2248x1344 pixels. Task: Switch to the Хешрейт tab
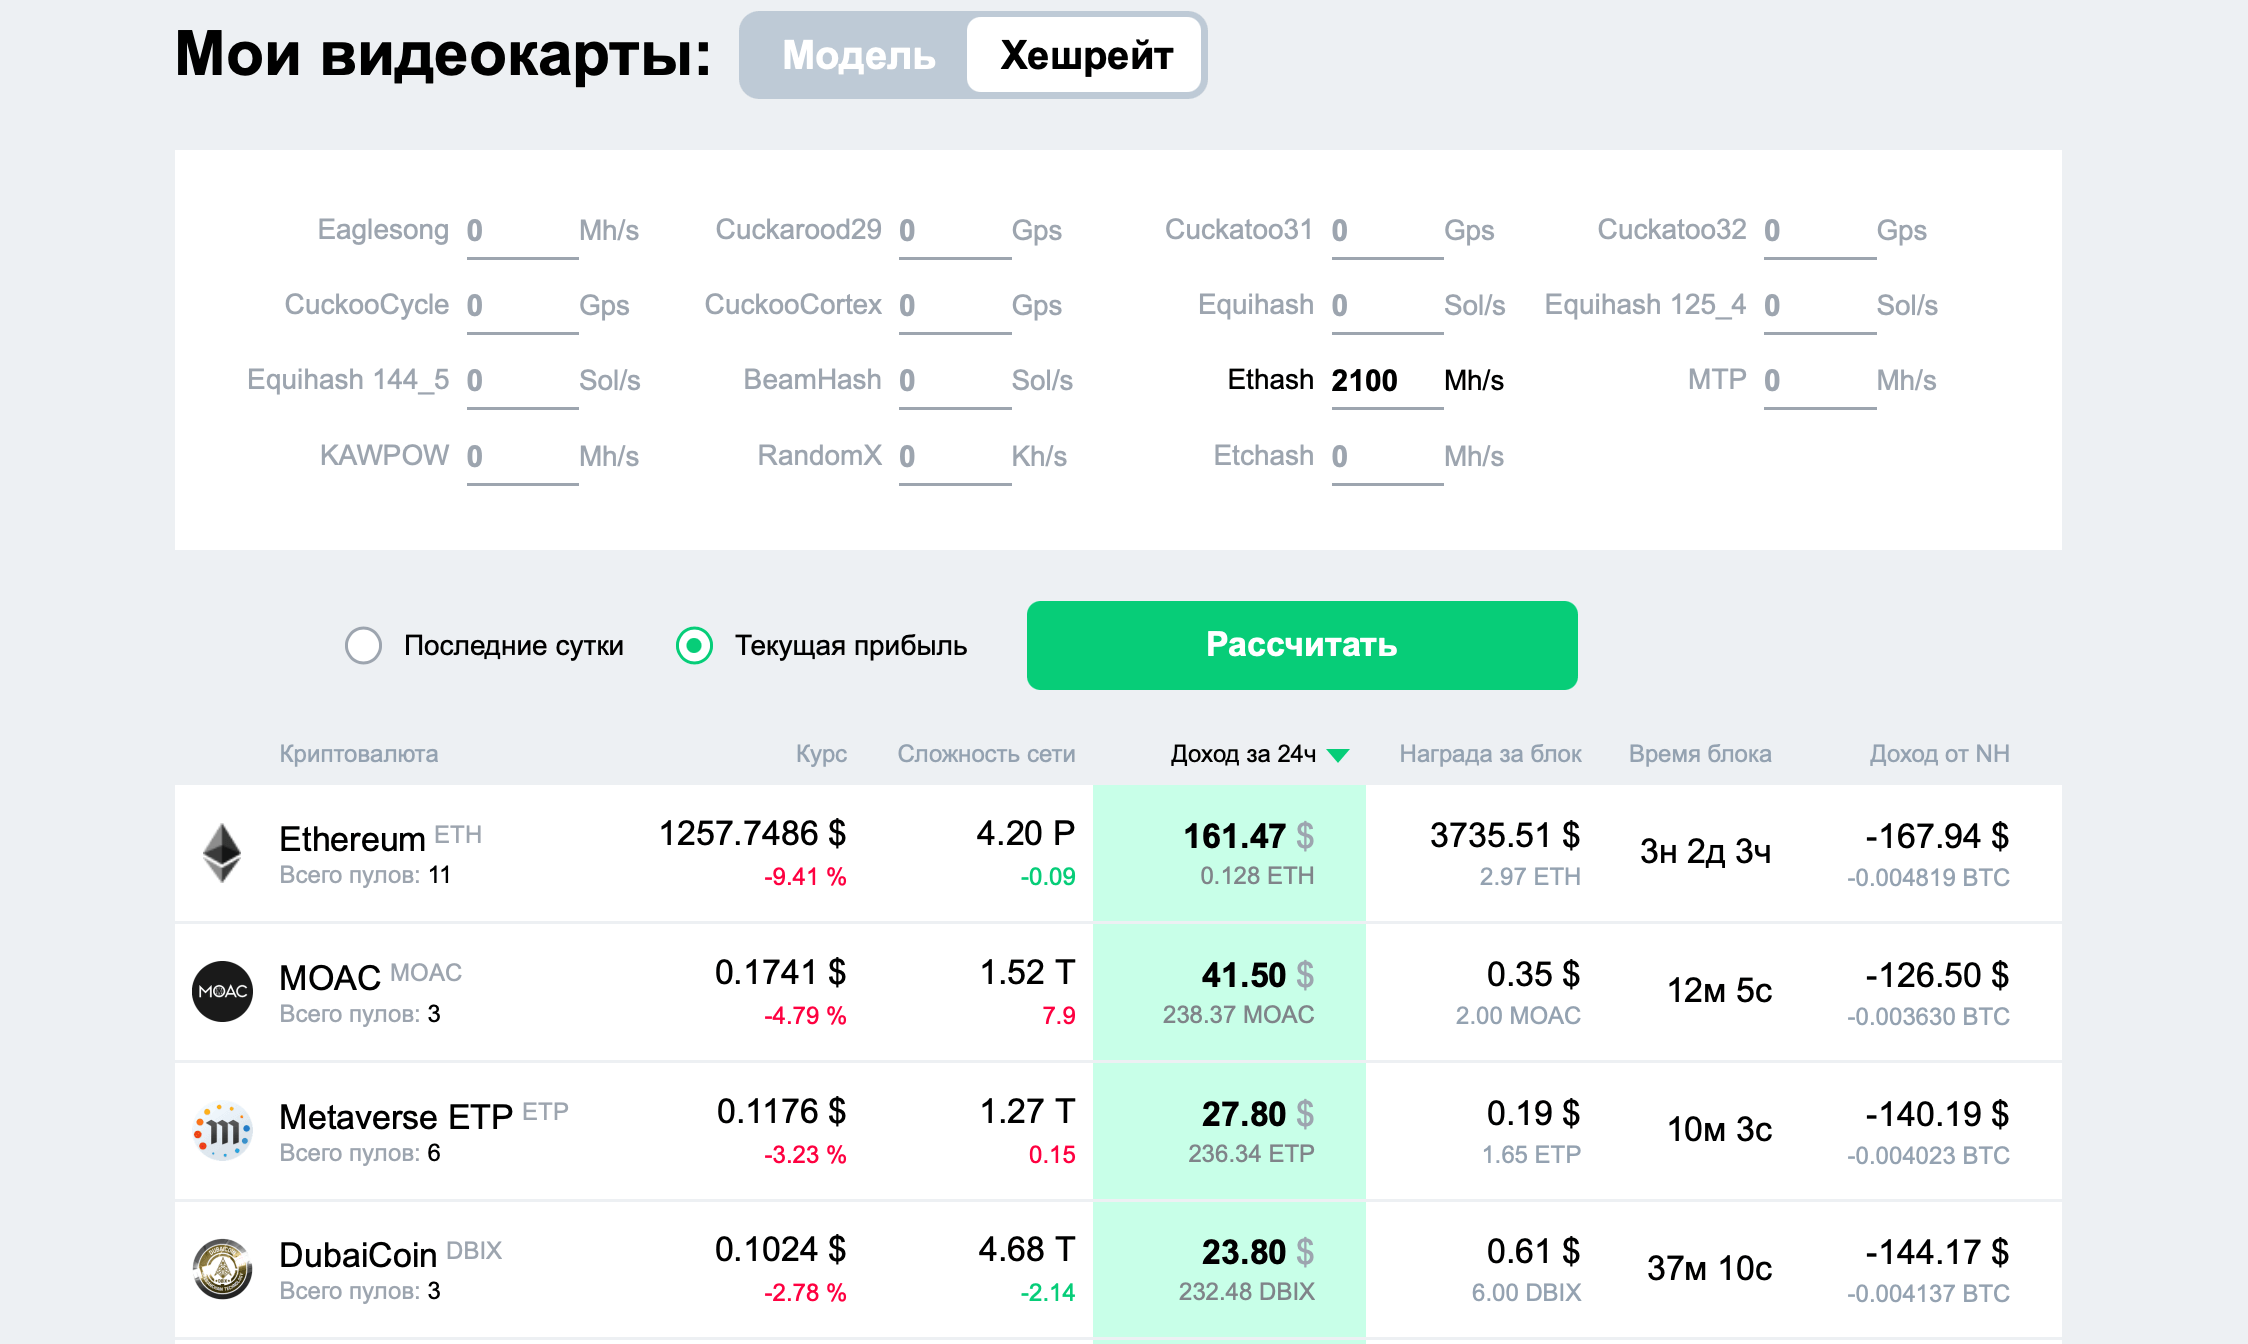point(1086,55)
